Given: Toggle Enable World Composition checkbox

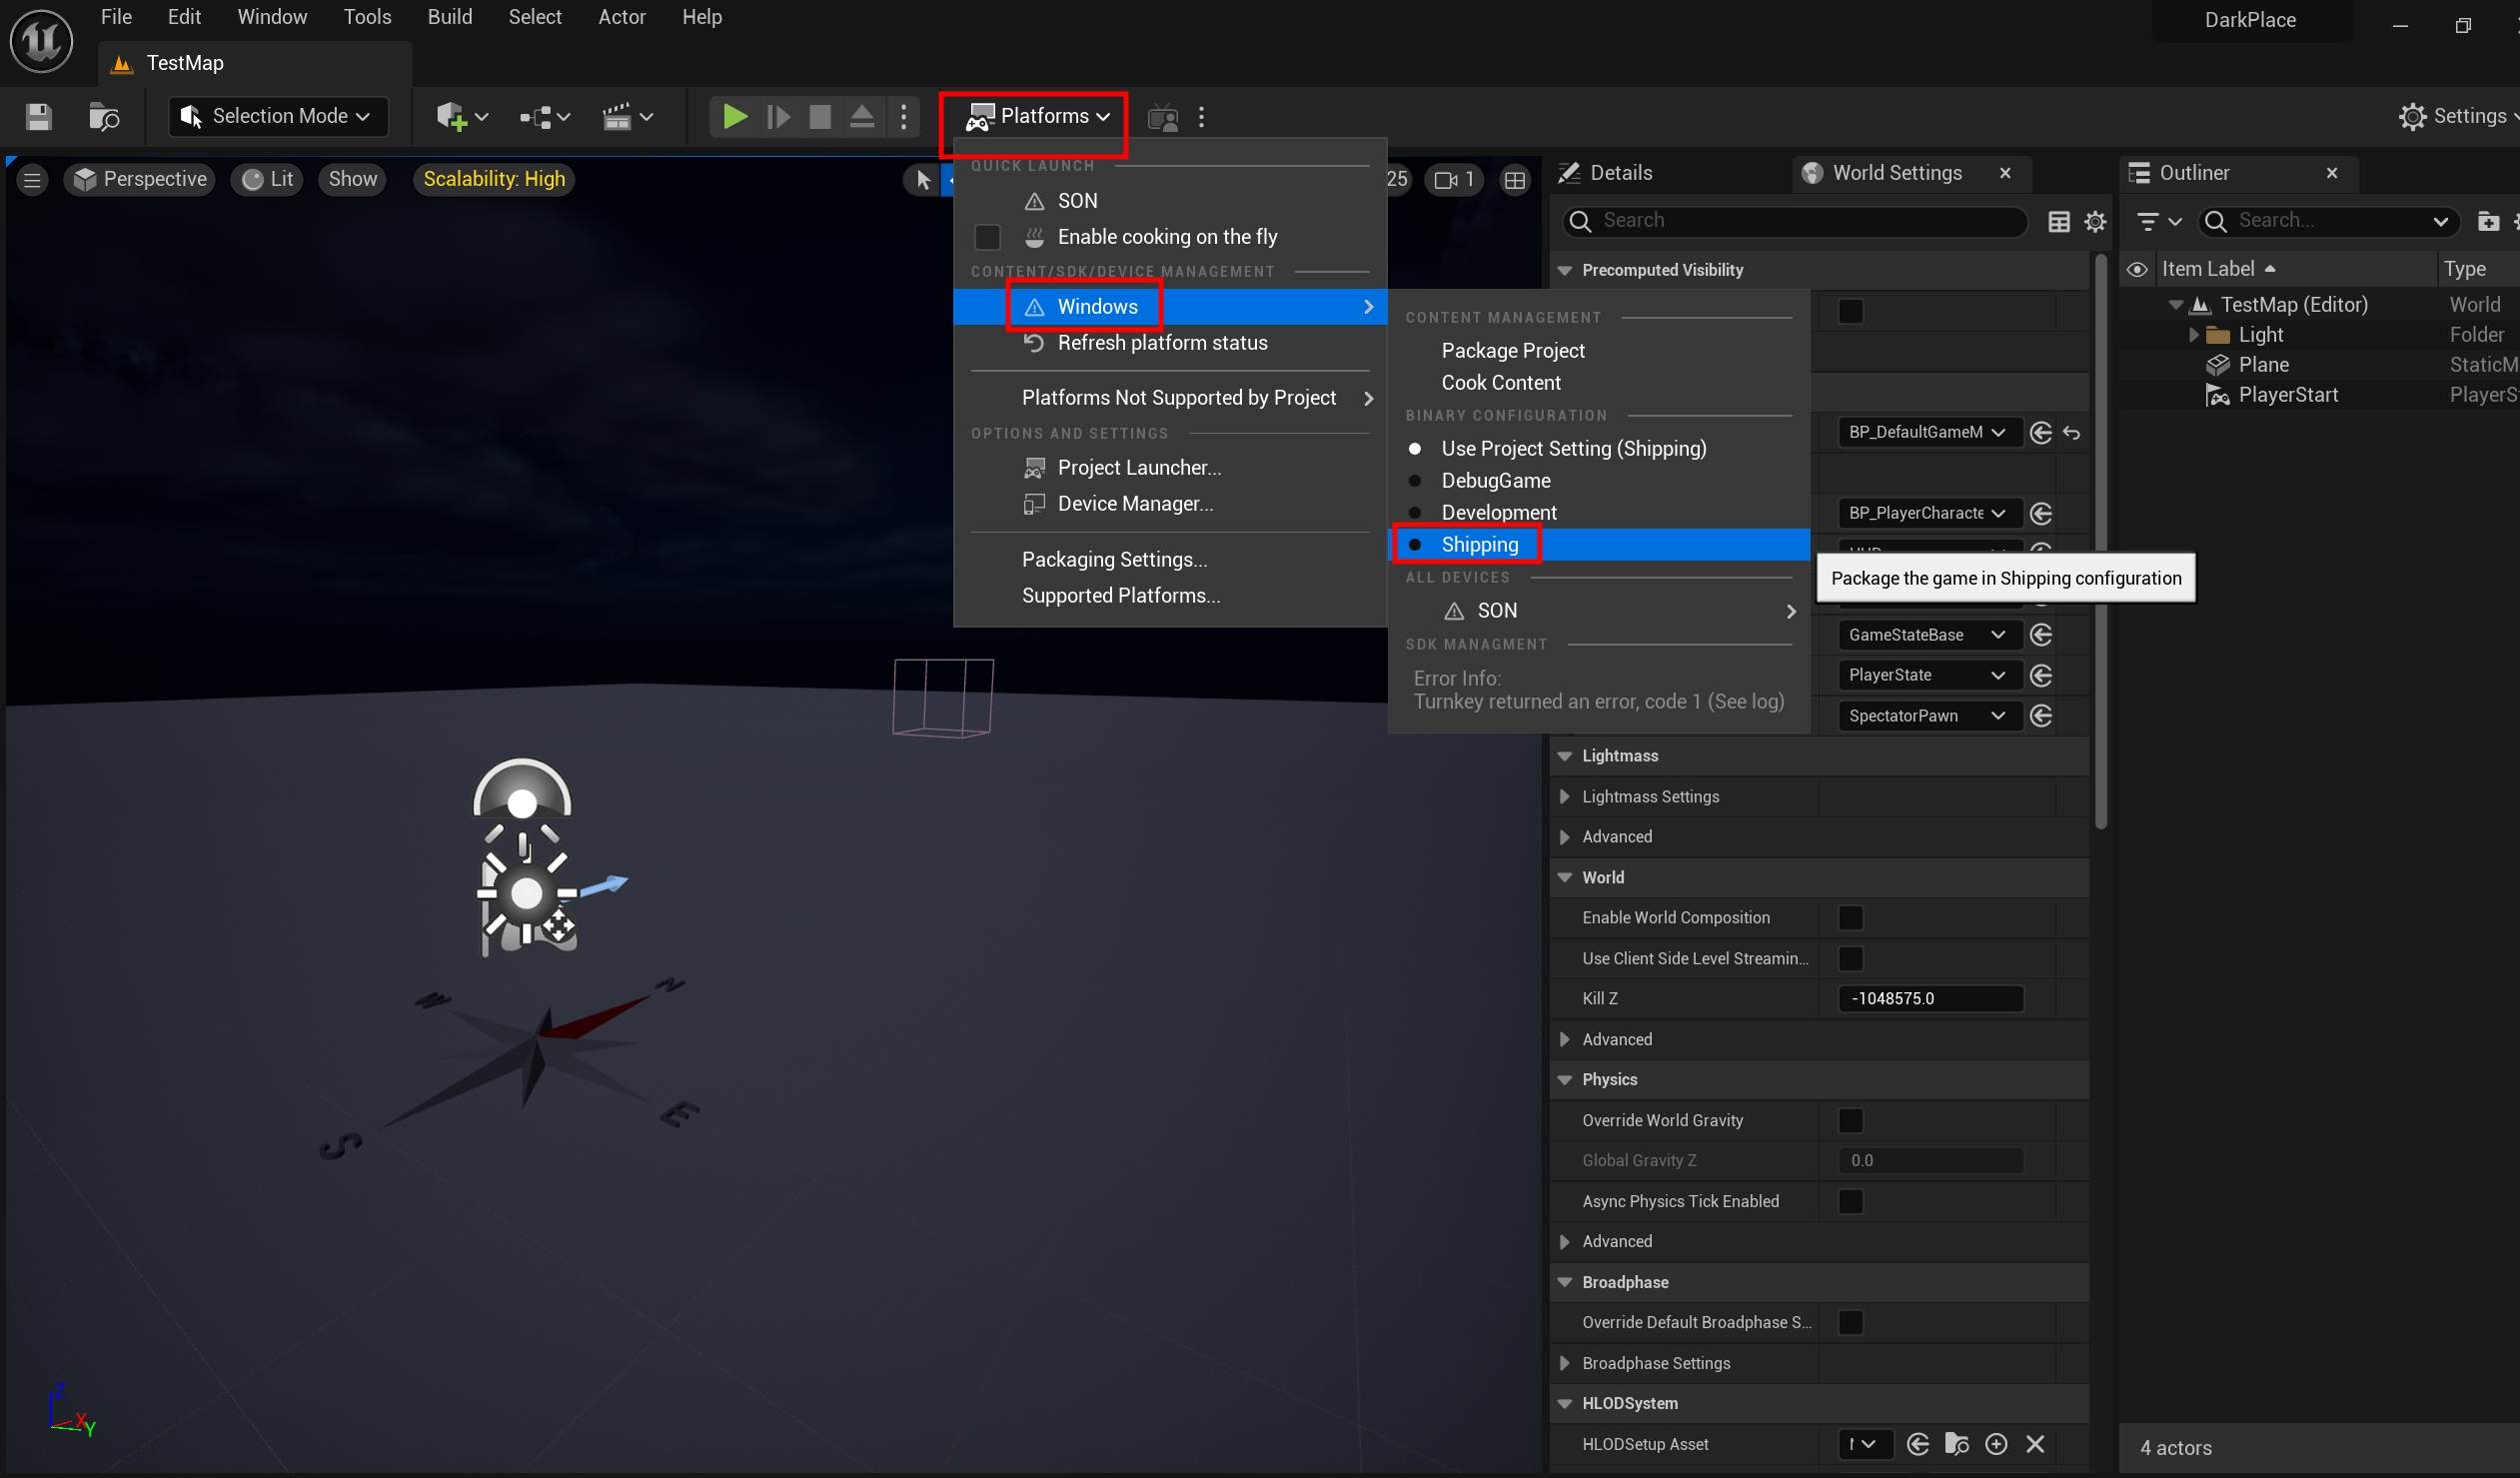Looking at the screenshot, I should (x=1851, y=918).
